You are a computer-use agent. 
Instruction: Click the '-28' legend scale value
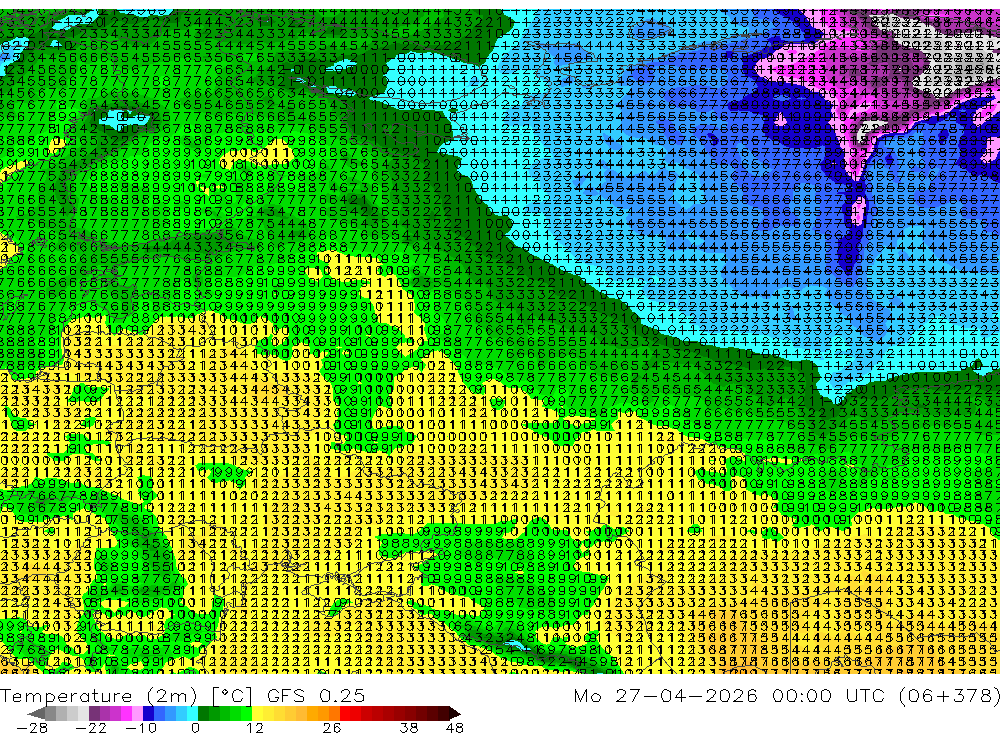click(32, 727)
